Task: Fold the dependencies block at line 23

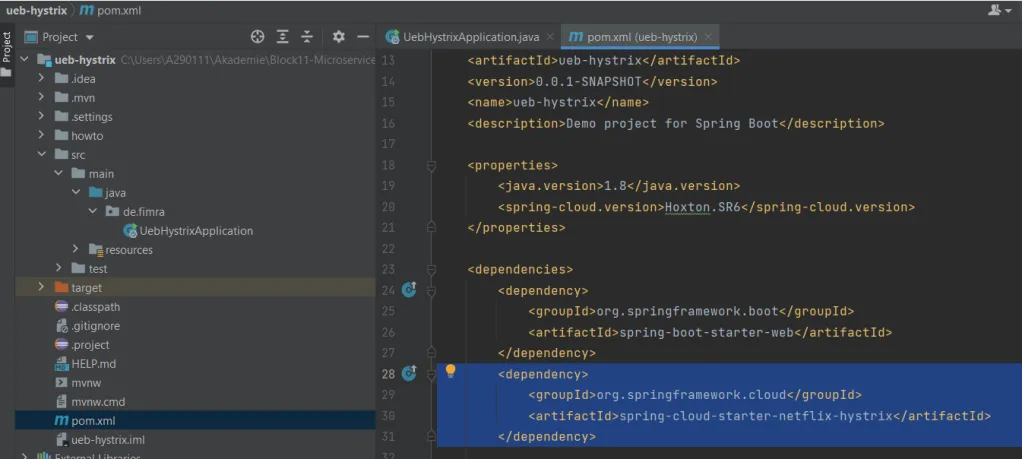Action: point(431,271)
